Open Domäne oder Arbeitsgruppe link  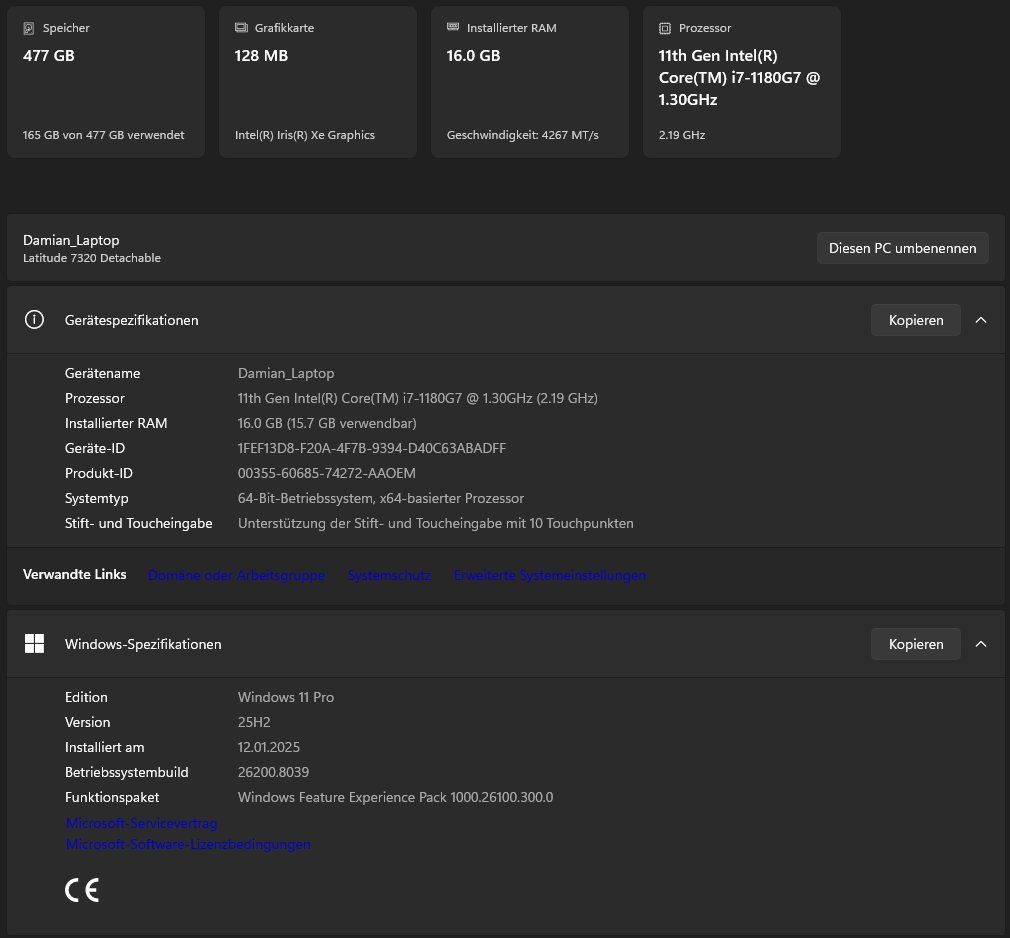click(x=236, y=575)
